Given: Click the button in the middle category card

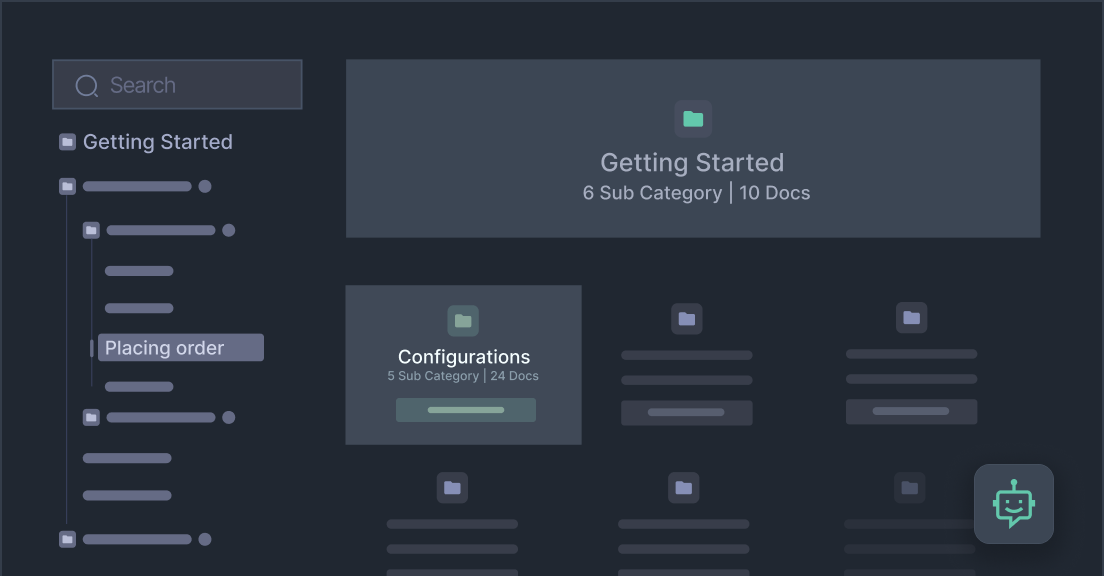Looking at the screenshot, I should click(686, 412).
